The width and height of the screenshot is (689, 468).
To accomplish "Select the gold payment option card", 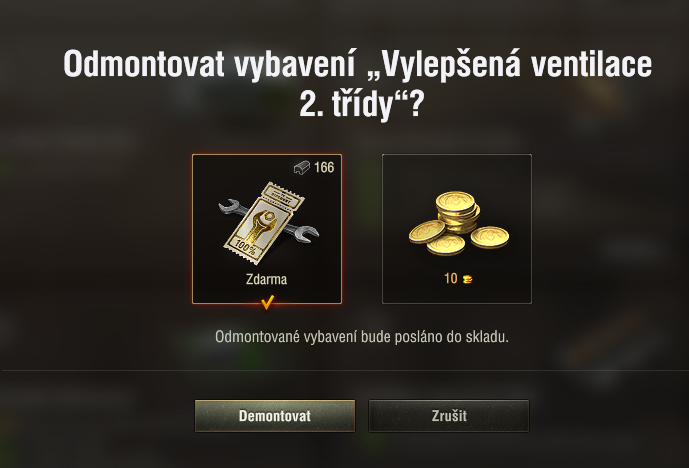I will pos(457,229).
